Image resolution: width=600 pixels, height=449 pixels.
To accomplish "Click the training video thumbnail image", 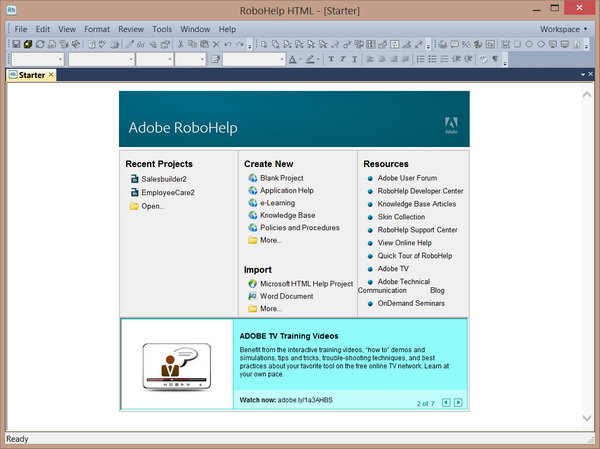I will pyautogui.click(x=177, y=367).
